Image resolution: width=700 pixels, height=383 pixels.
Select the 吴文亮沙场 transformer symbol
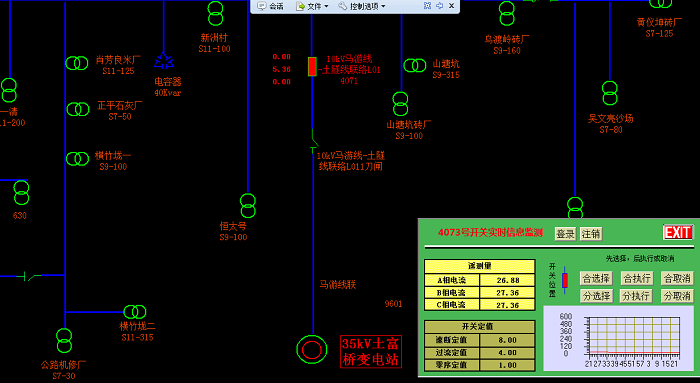(x=610, y=93)
